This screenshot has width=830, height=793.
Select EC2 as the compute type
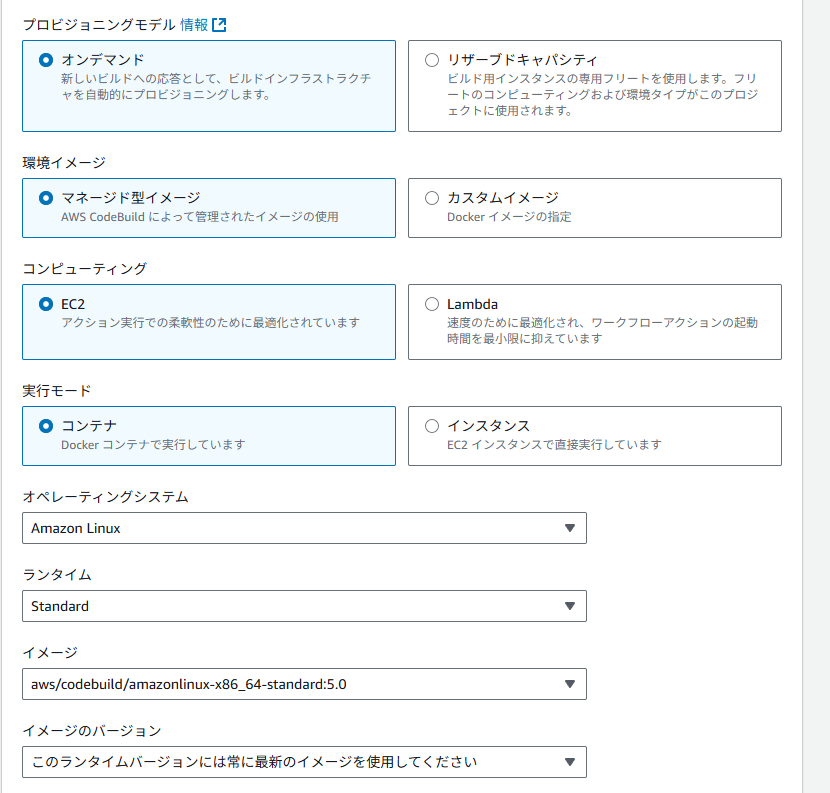point(46,304)
